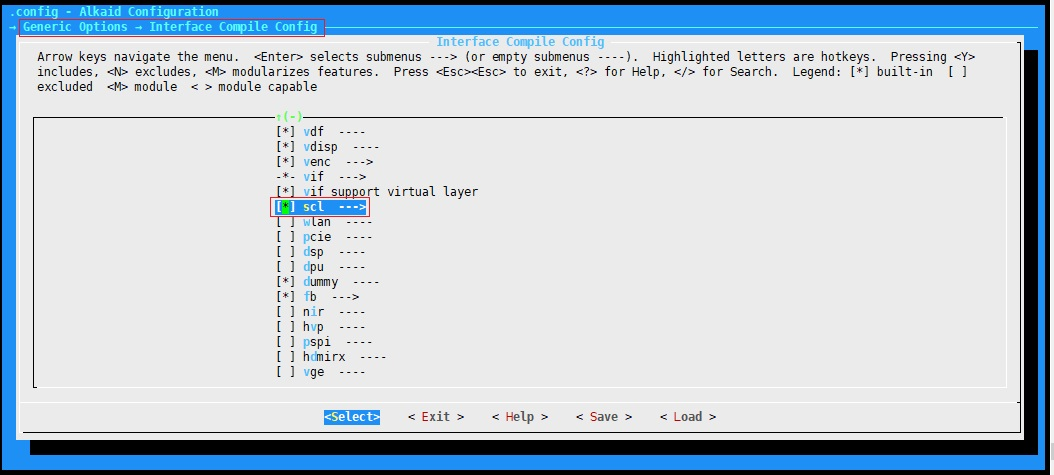The width and height of the screenshot is (1054, 475).
Task: Enable the dpu option checkbox
Action: [x=286, y=267]
